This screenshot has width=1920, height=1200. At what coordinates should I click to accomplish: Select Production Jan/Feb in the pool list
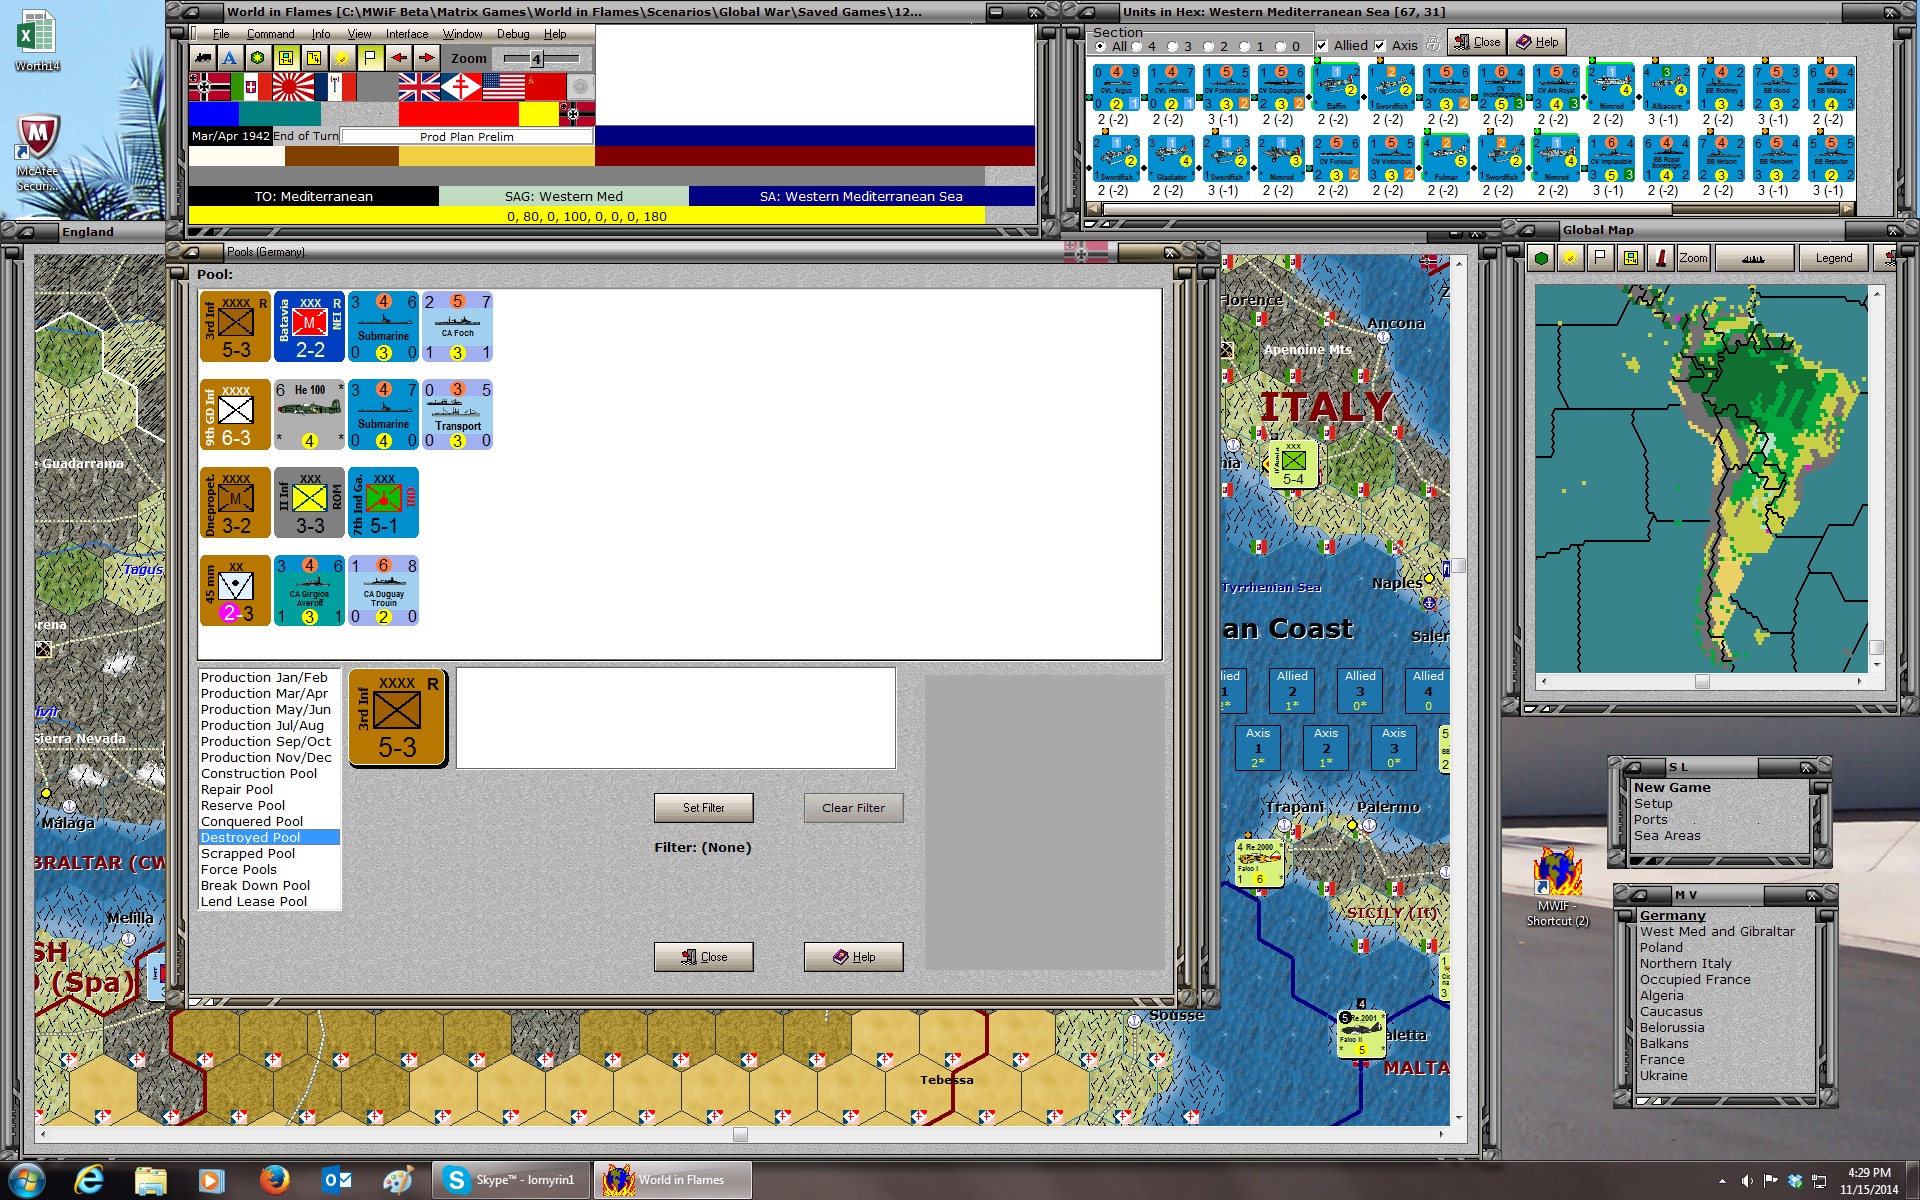pyautogui.click(x=264, y=677)
